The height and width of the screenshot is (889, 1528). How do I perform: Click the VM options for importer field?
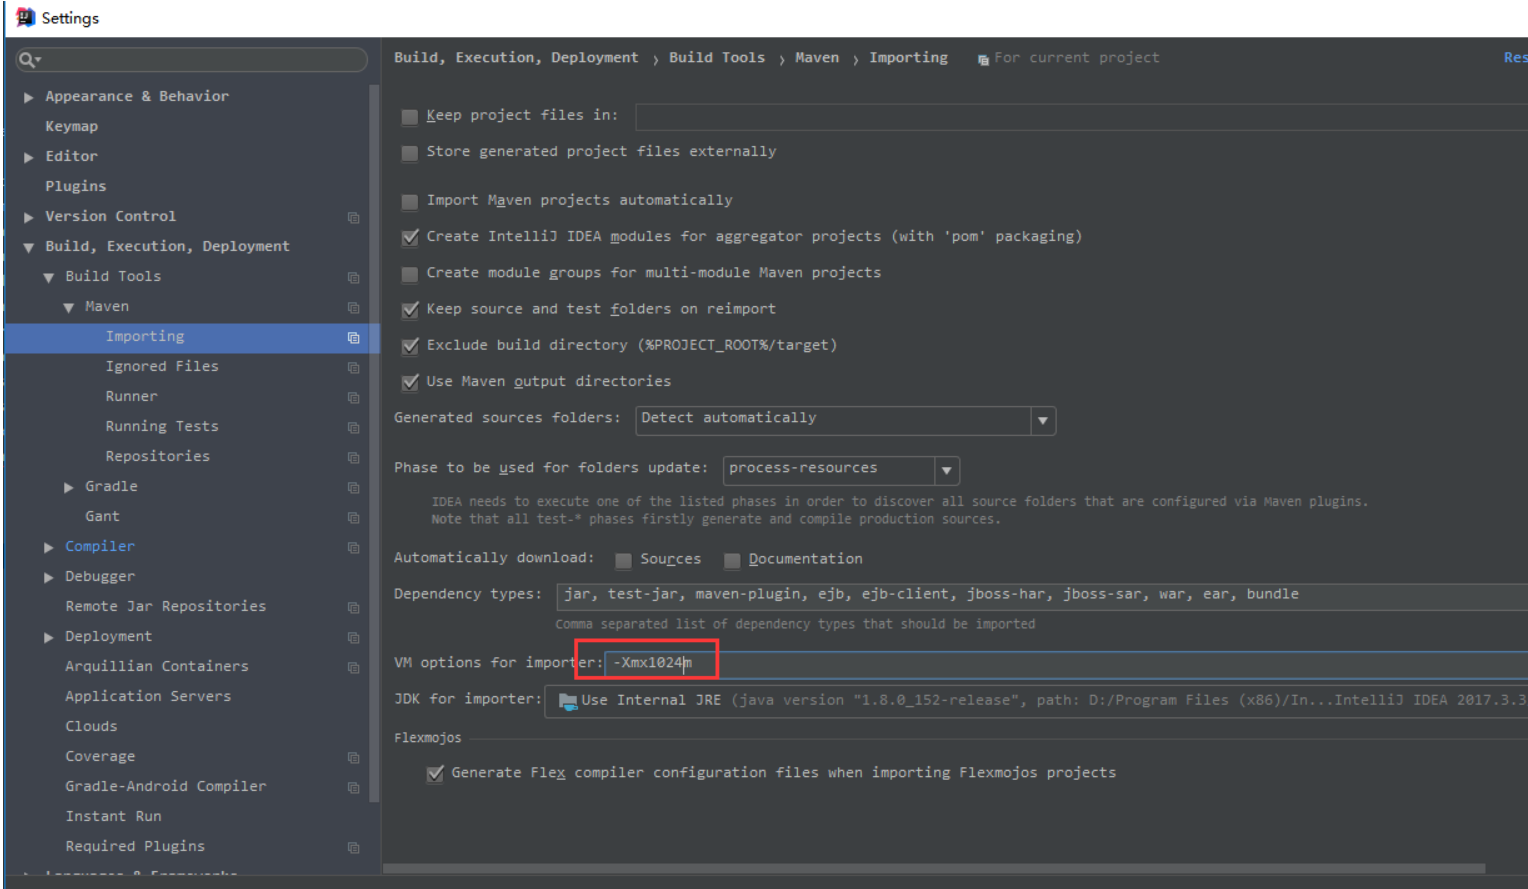(1066, 663)
